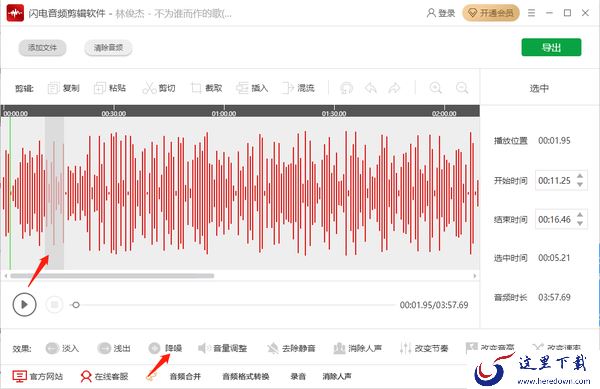Decrease end time (结束时间) with down arrow
Screen dimensions: 600x389
(580, 223)
